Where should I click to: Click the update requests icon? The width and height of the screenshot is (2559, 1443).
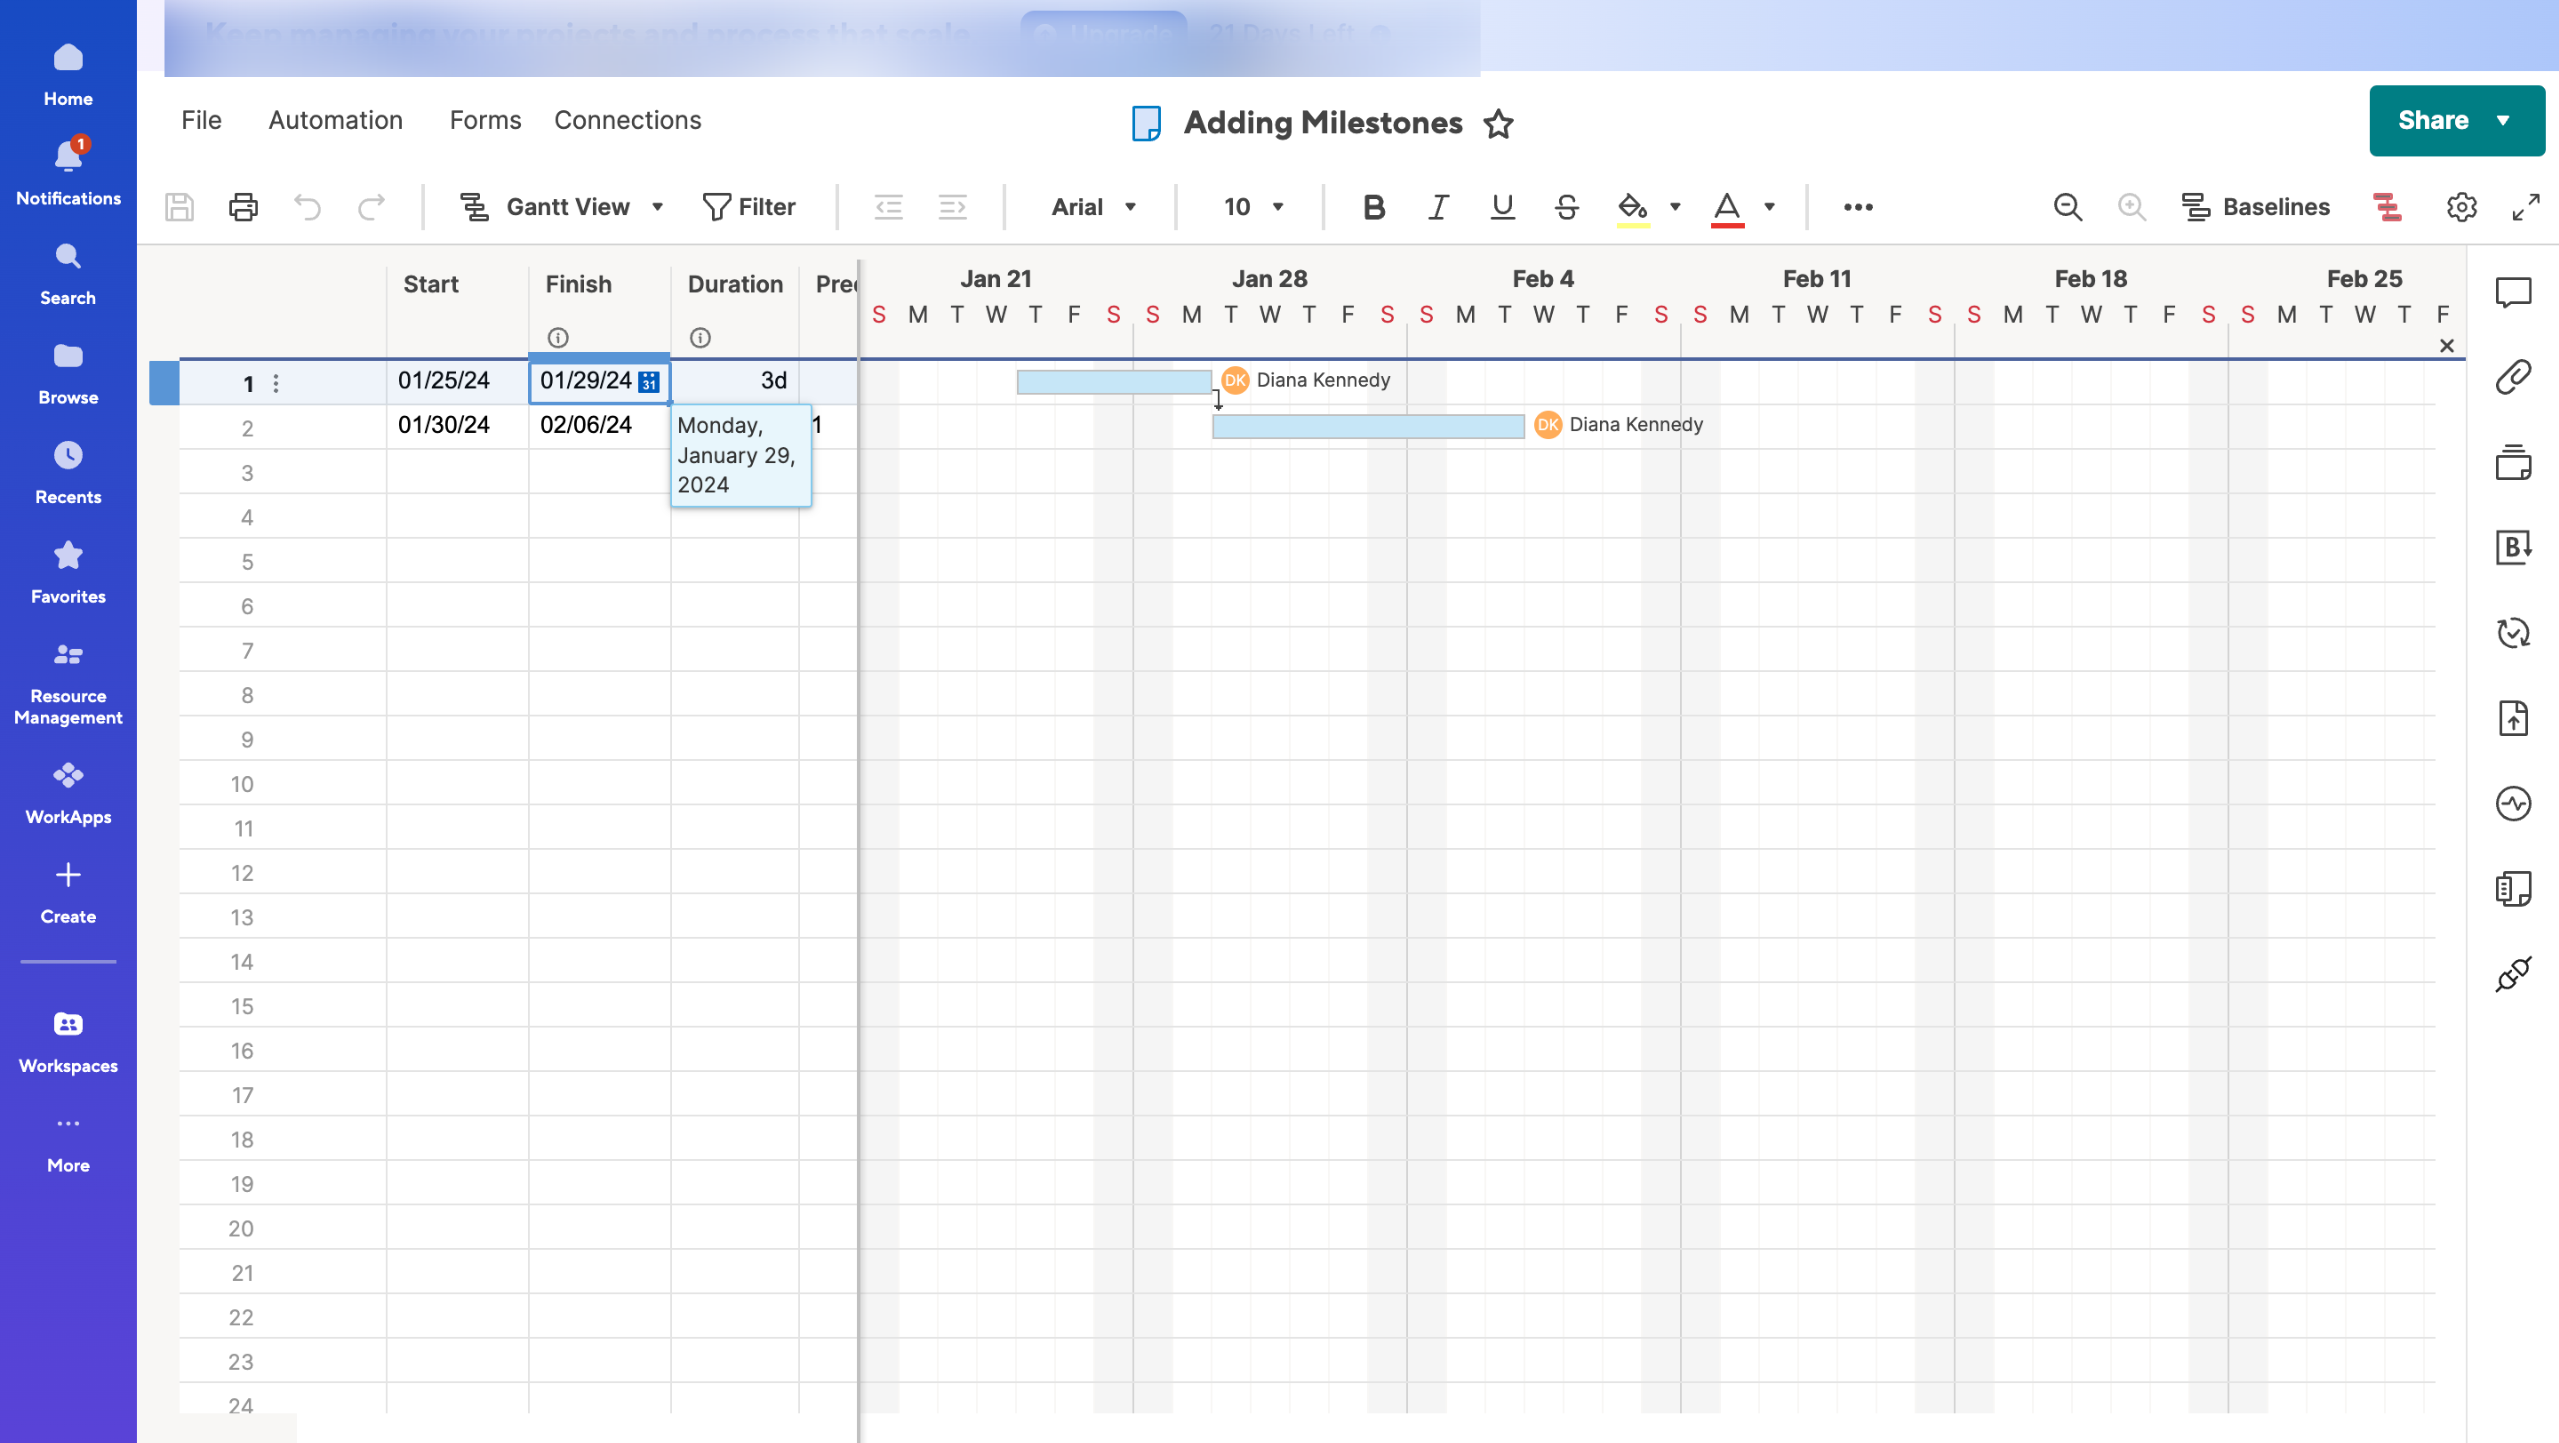(x=2512, y=633)
